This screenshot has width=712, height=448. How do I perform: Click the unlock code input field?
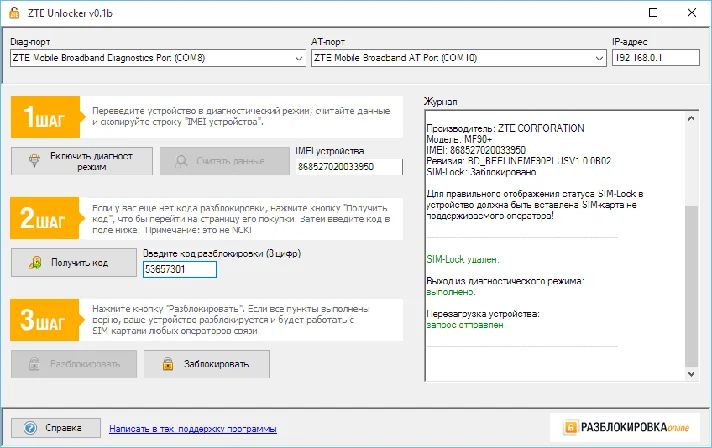click(180, 270)
